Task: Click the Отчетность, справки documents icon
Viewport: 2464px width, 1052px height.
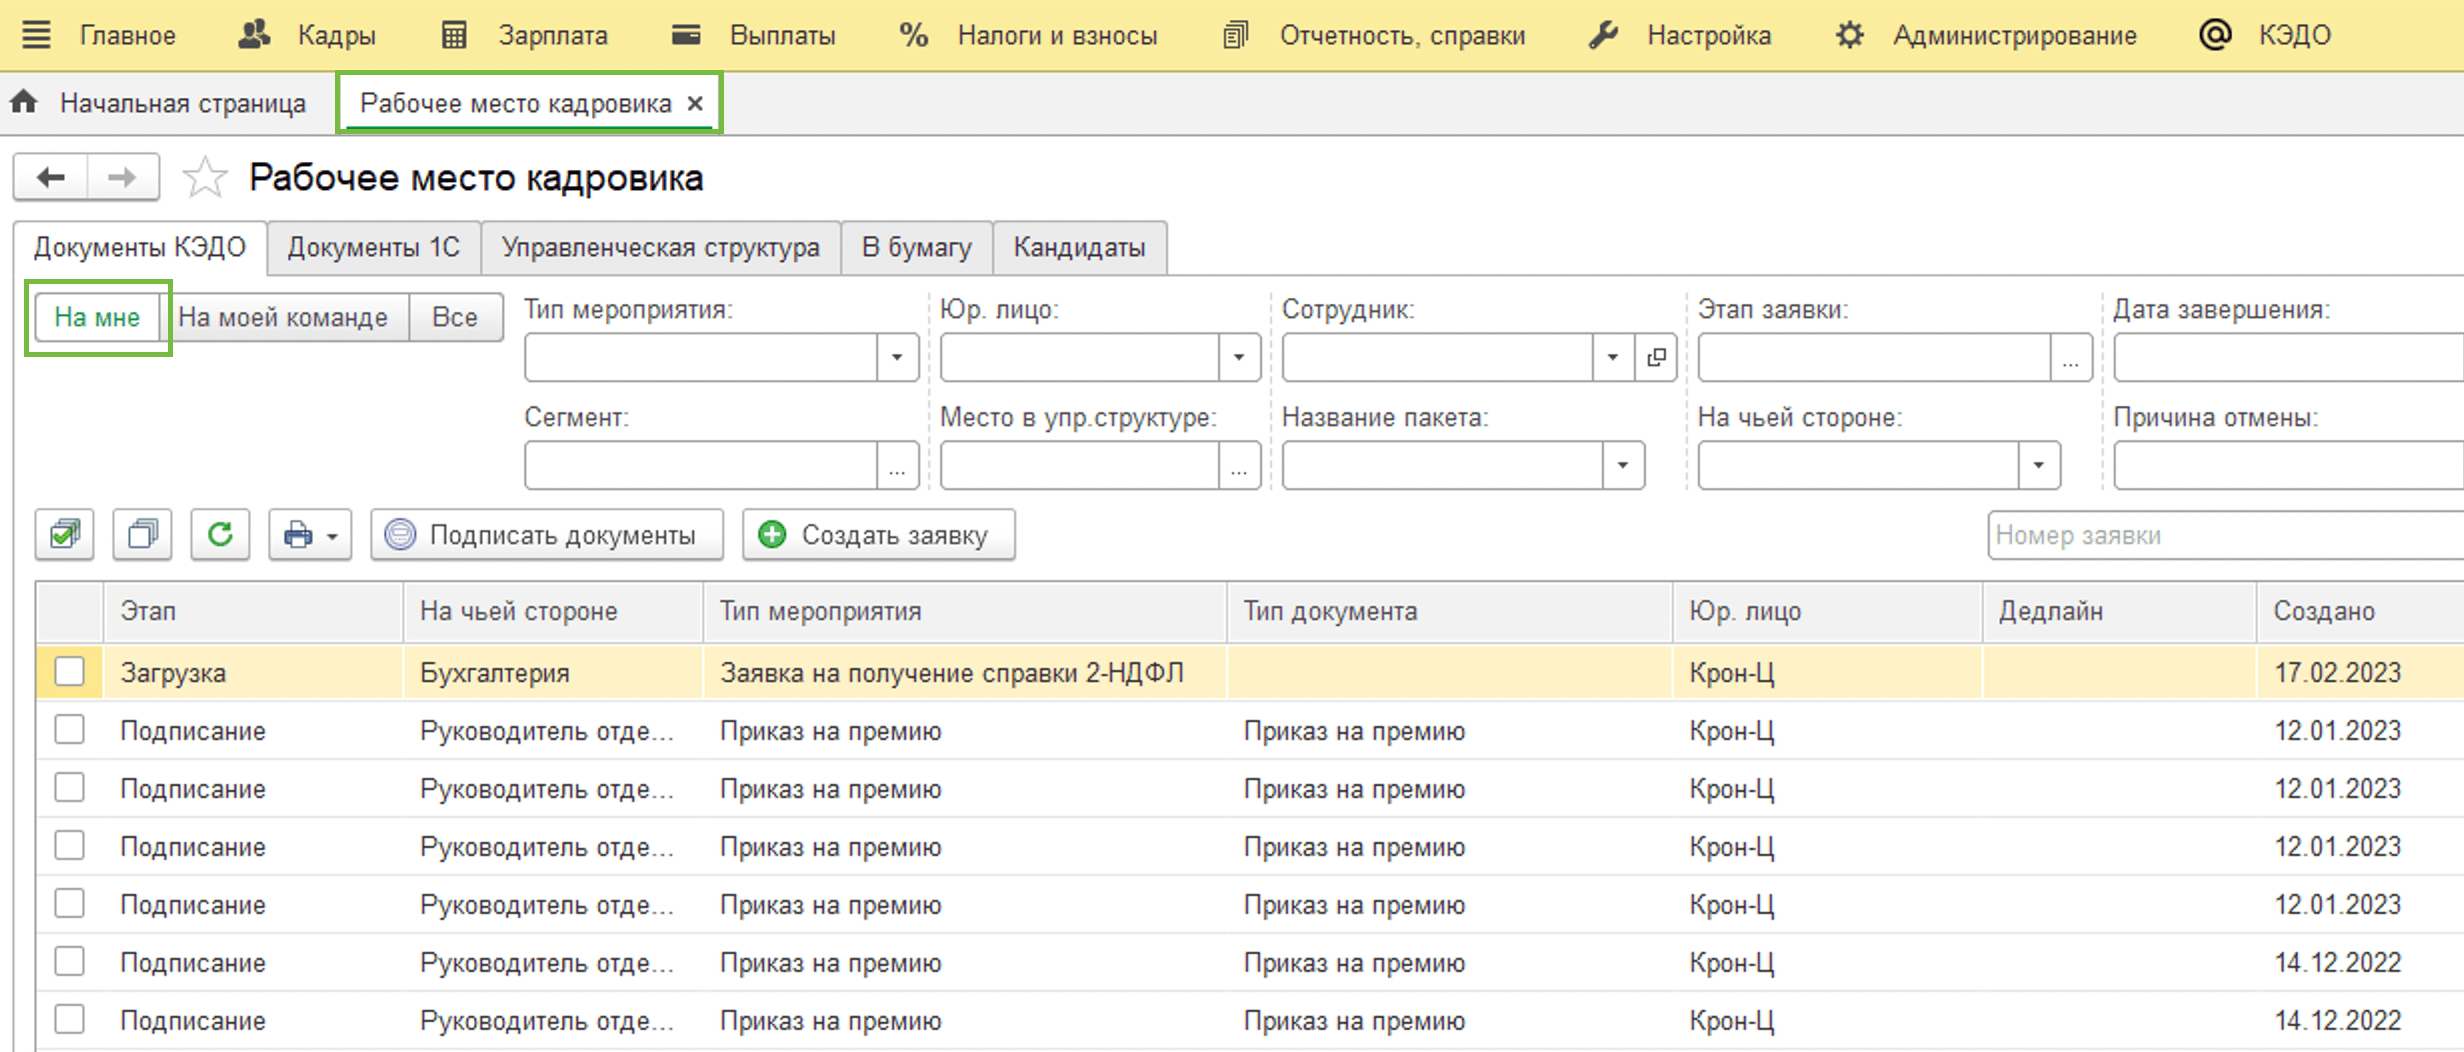Action: coord(1236,35)
